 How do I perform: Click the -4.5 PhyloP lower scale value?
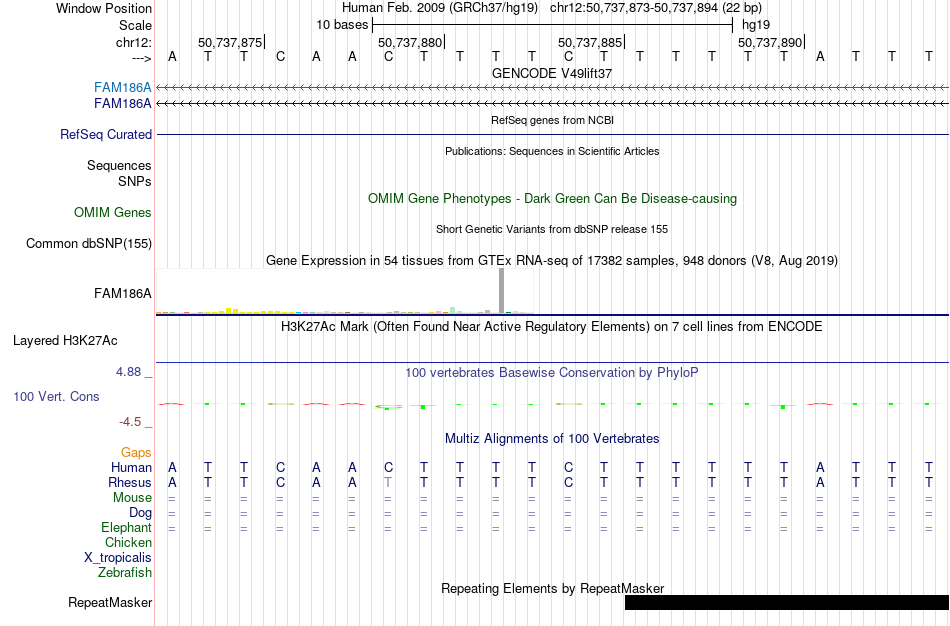pos(130,422)
